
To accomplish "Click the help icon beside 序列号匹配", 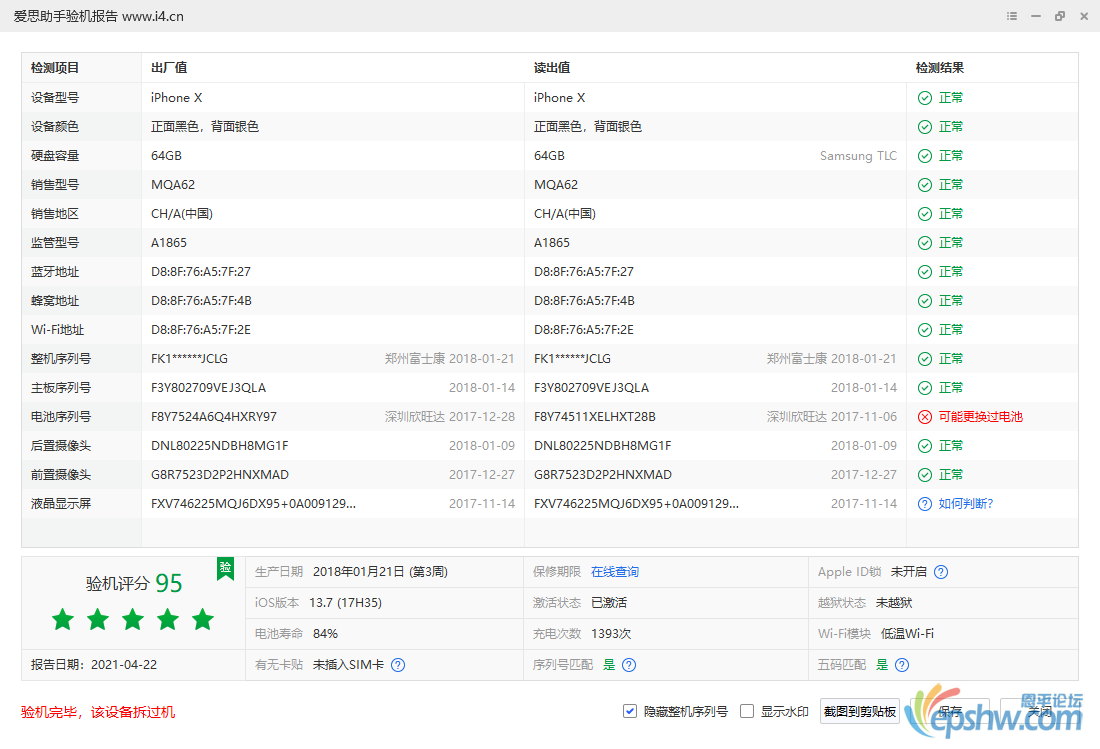I will [x=629, y=665].
